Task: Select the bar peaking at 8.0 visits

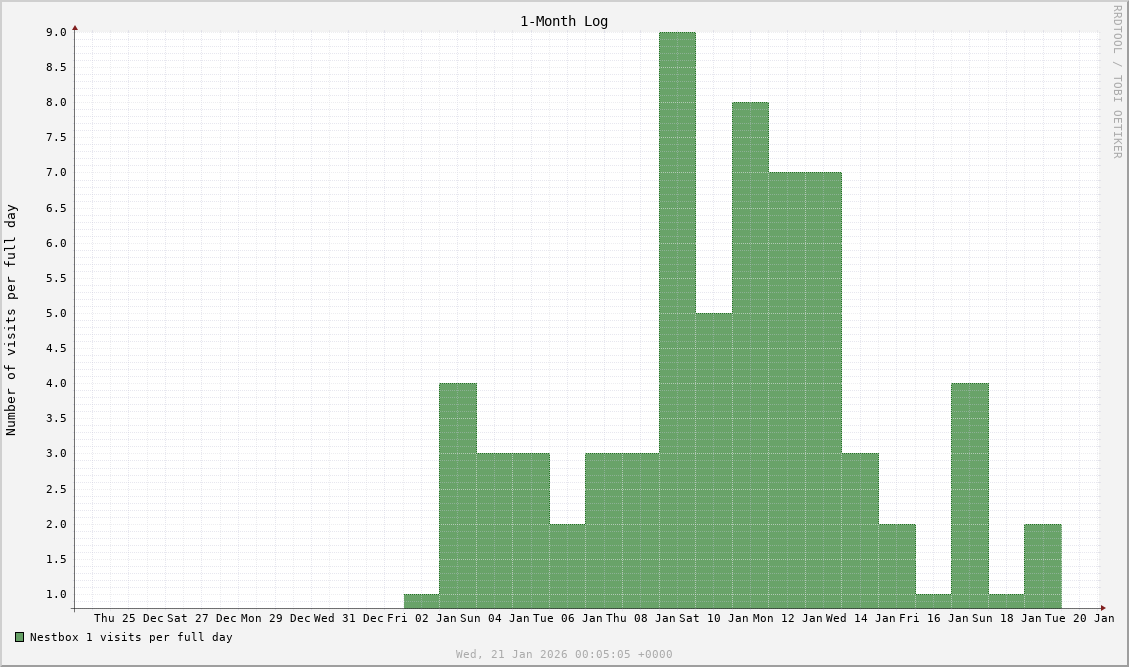Action: click(x=750, y=355)
